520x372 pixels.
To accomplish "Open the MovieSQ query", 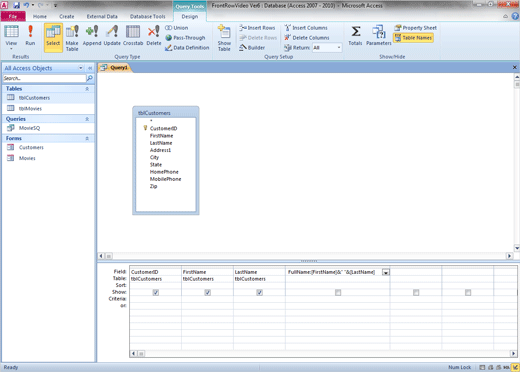I will (x=48, y=128).
